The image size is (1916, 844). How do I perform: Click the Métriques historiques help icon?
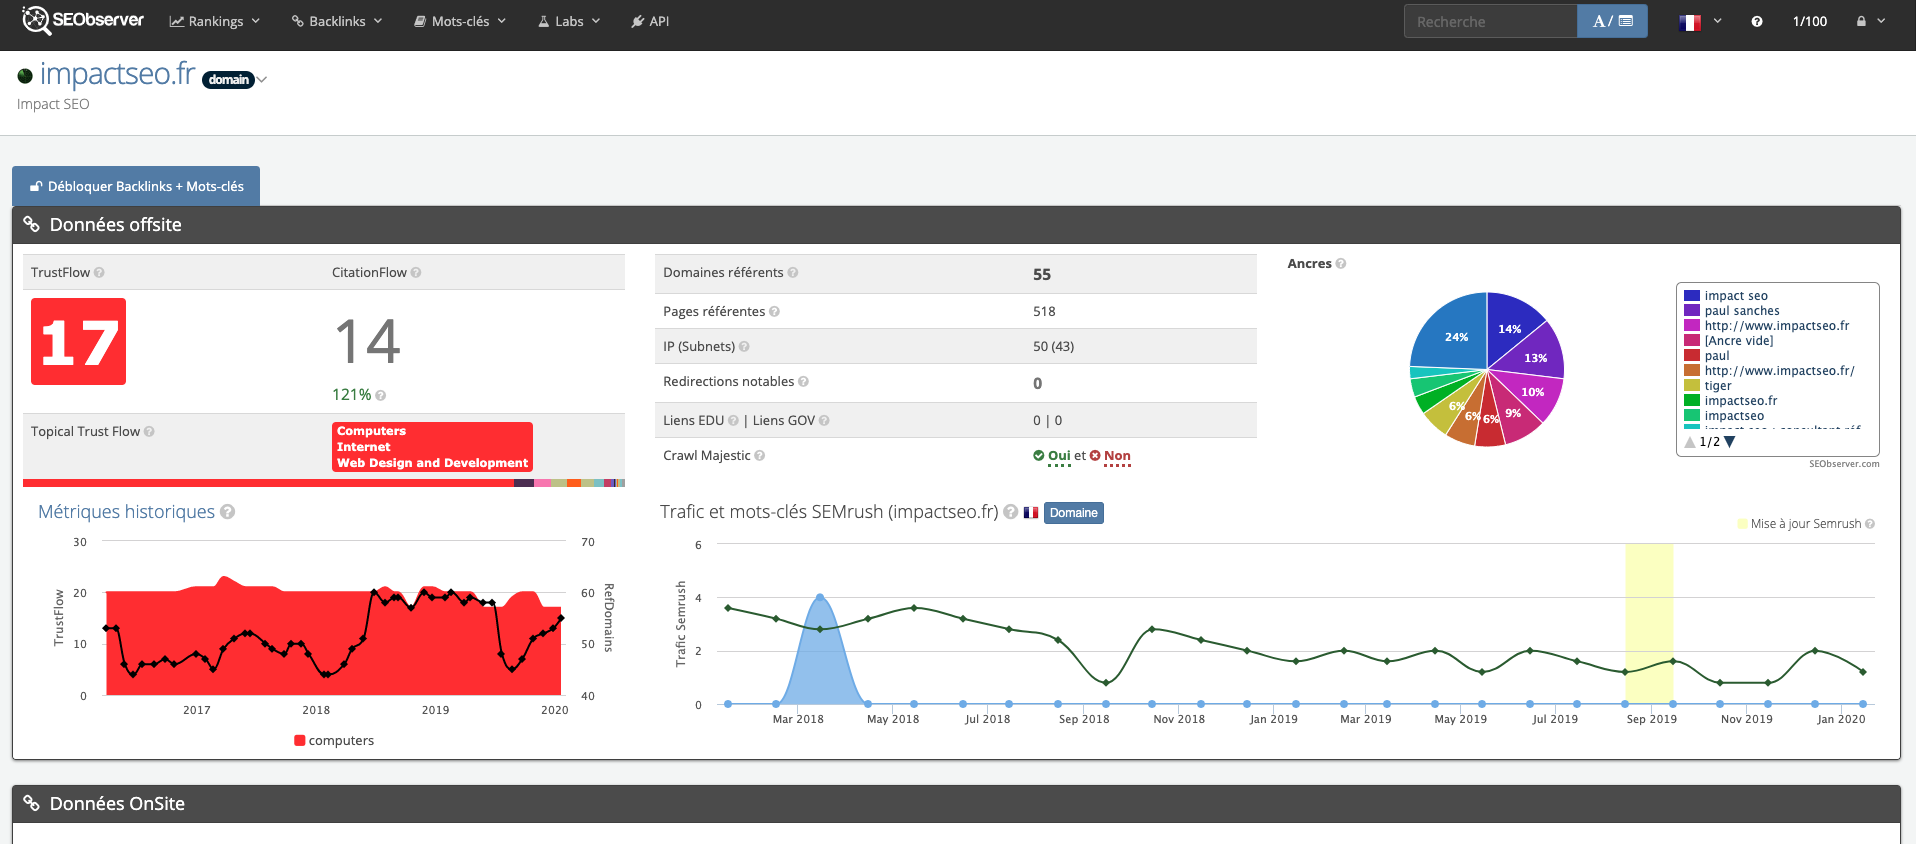coord(227,511)
